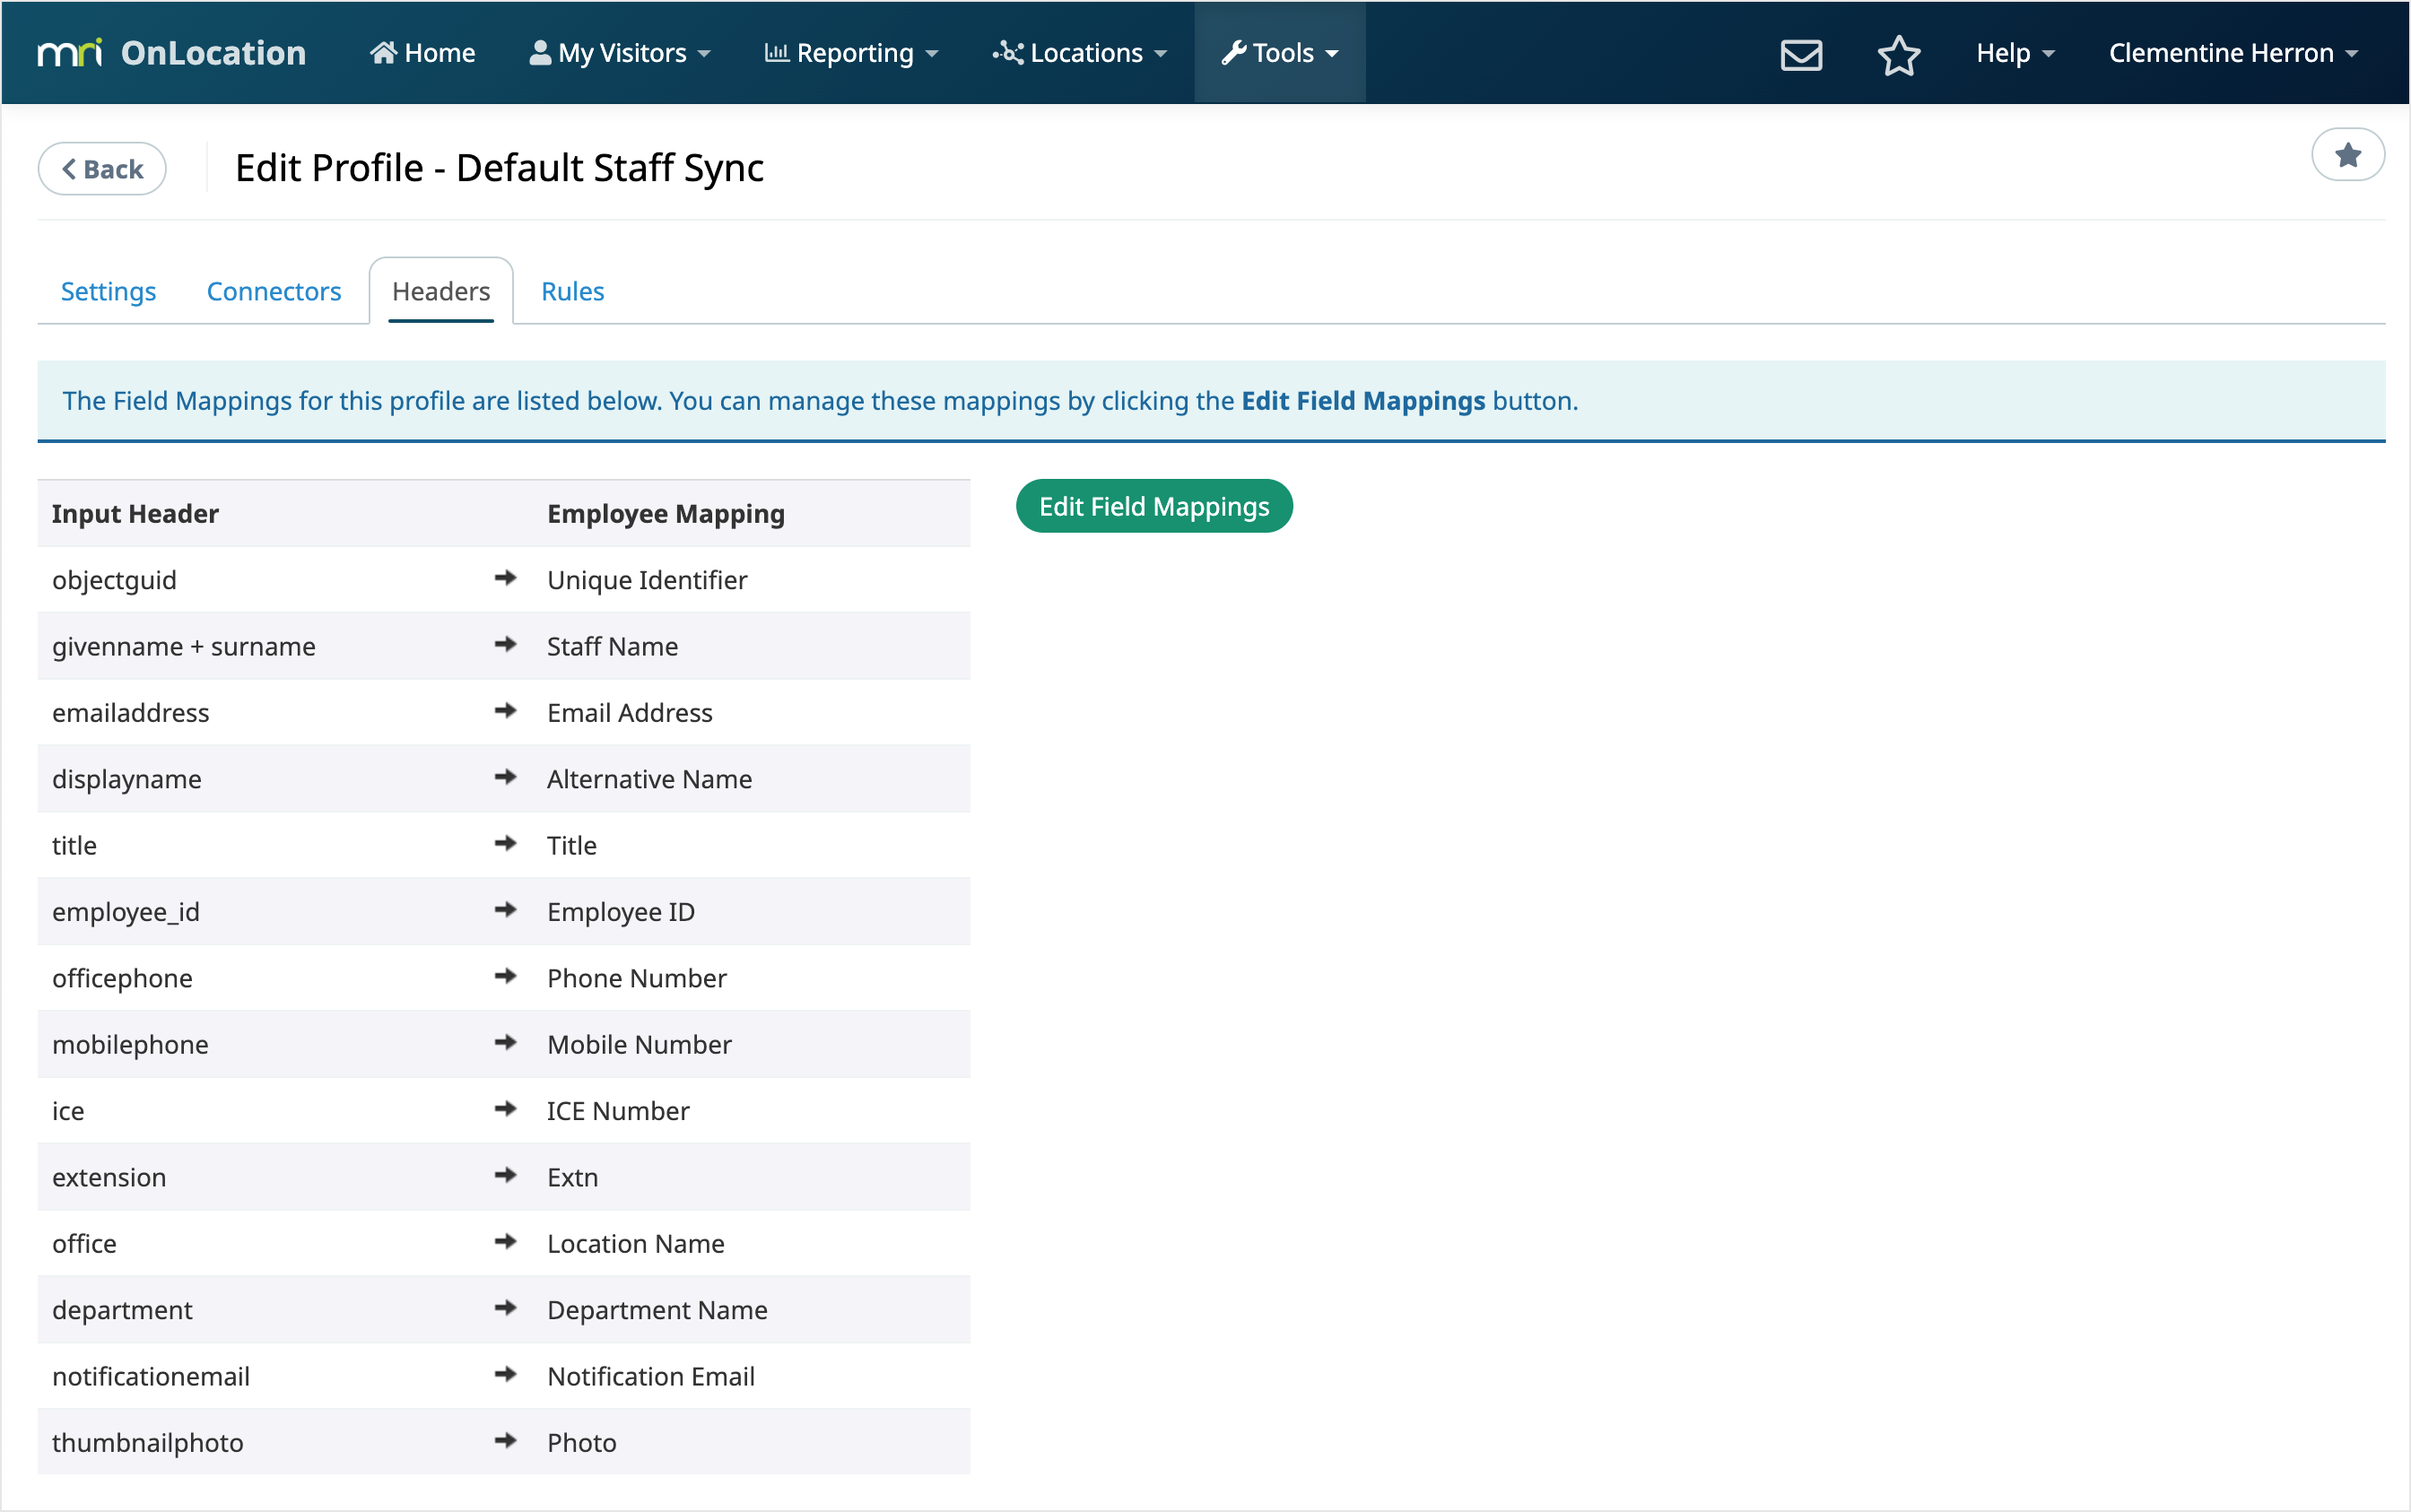
Task: Expand the Tools menu chevron
Action: [1333, 54]
